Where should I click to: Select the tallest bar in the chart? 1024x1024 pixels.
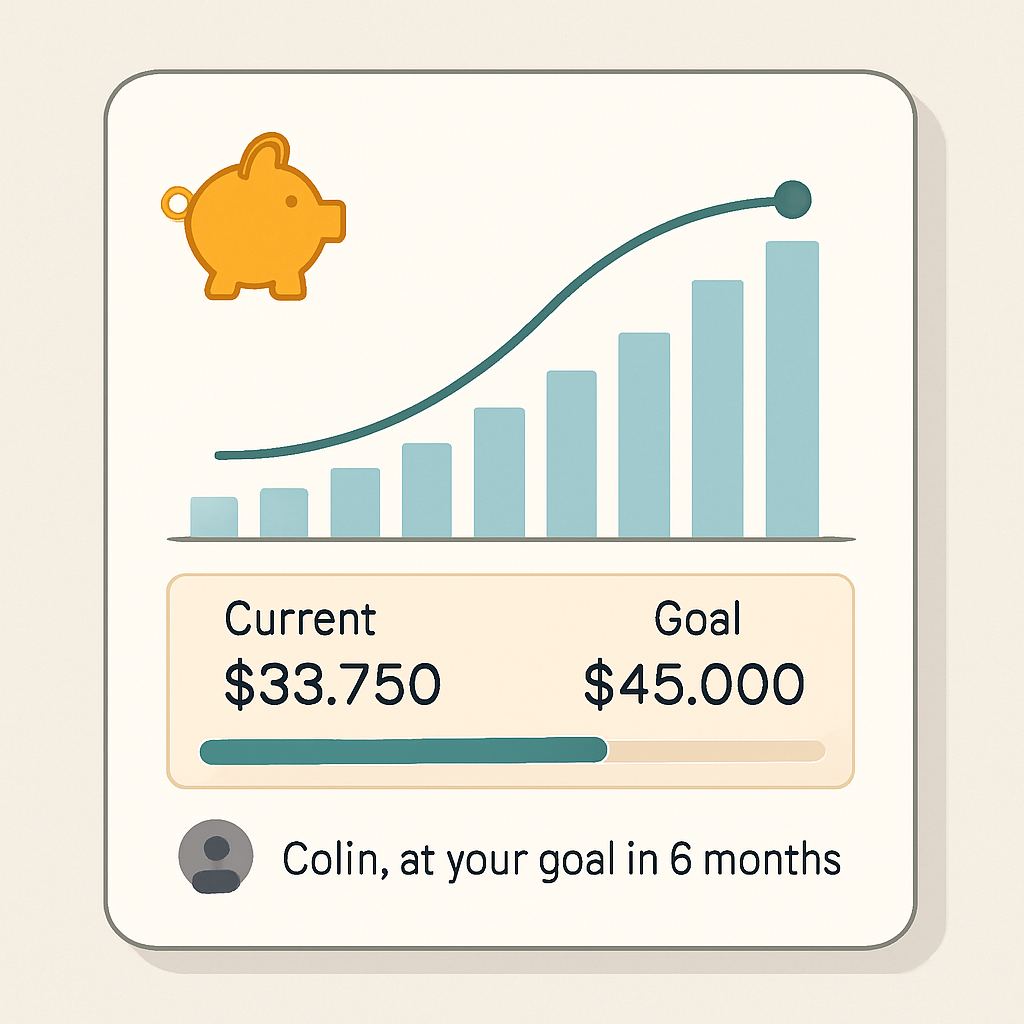click(x=792, y=388)
